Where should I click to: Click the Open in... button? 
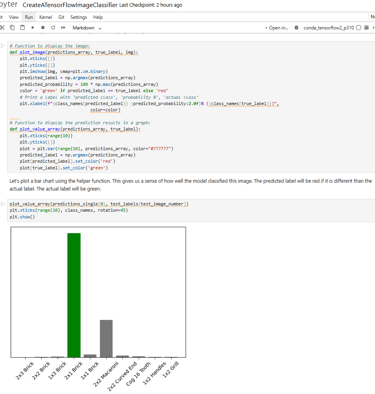click(x=276, y=28)
